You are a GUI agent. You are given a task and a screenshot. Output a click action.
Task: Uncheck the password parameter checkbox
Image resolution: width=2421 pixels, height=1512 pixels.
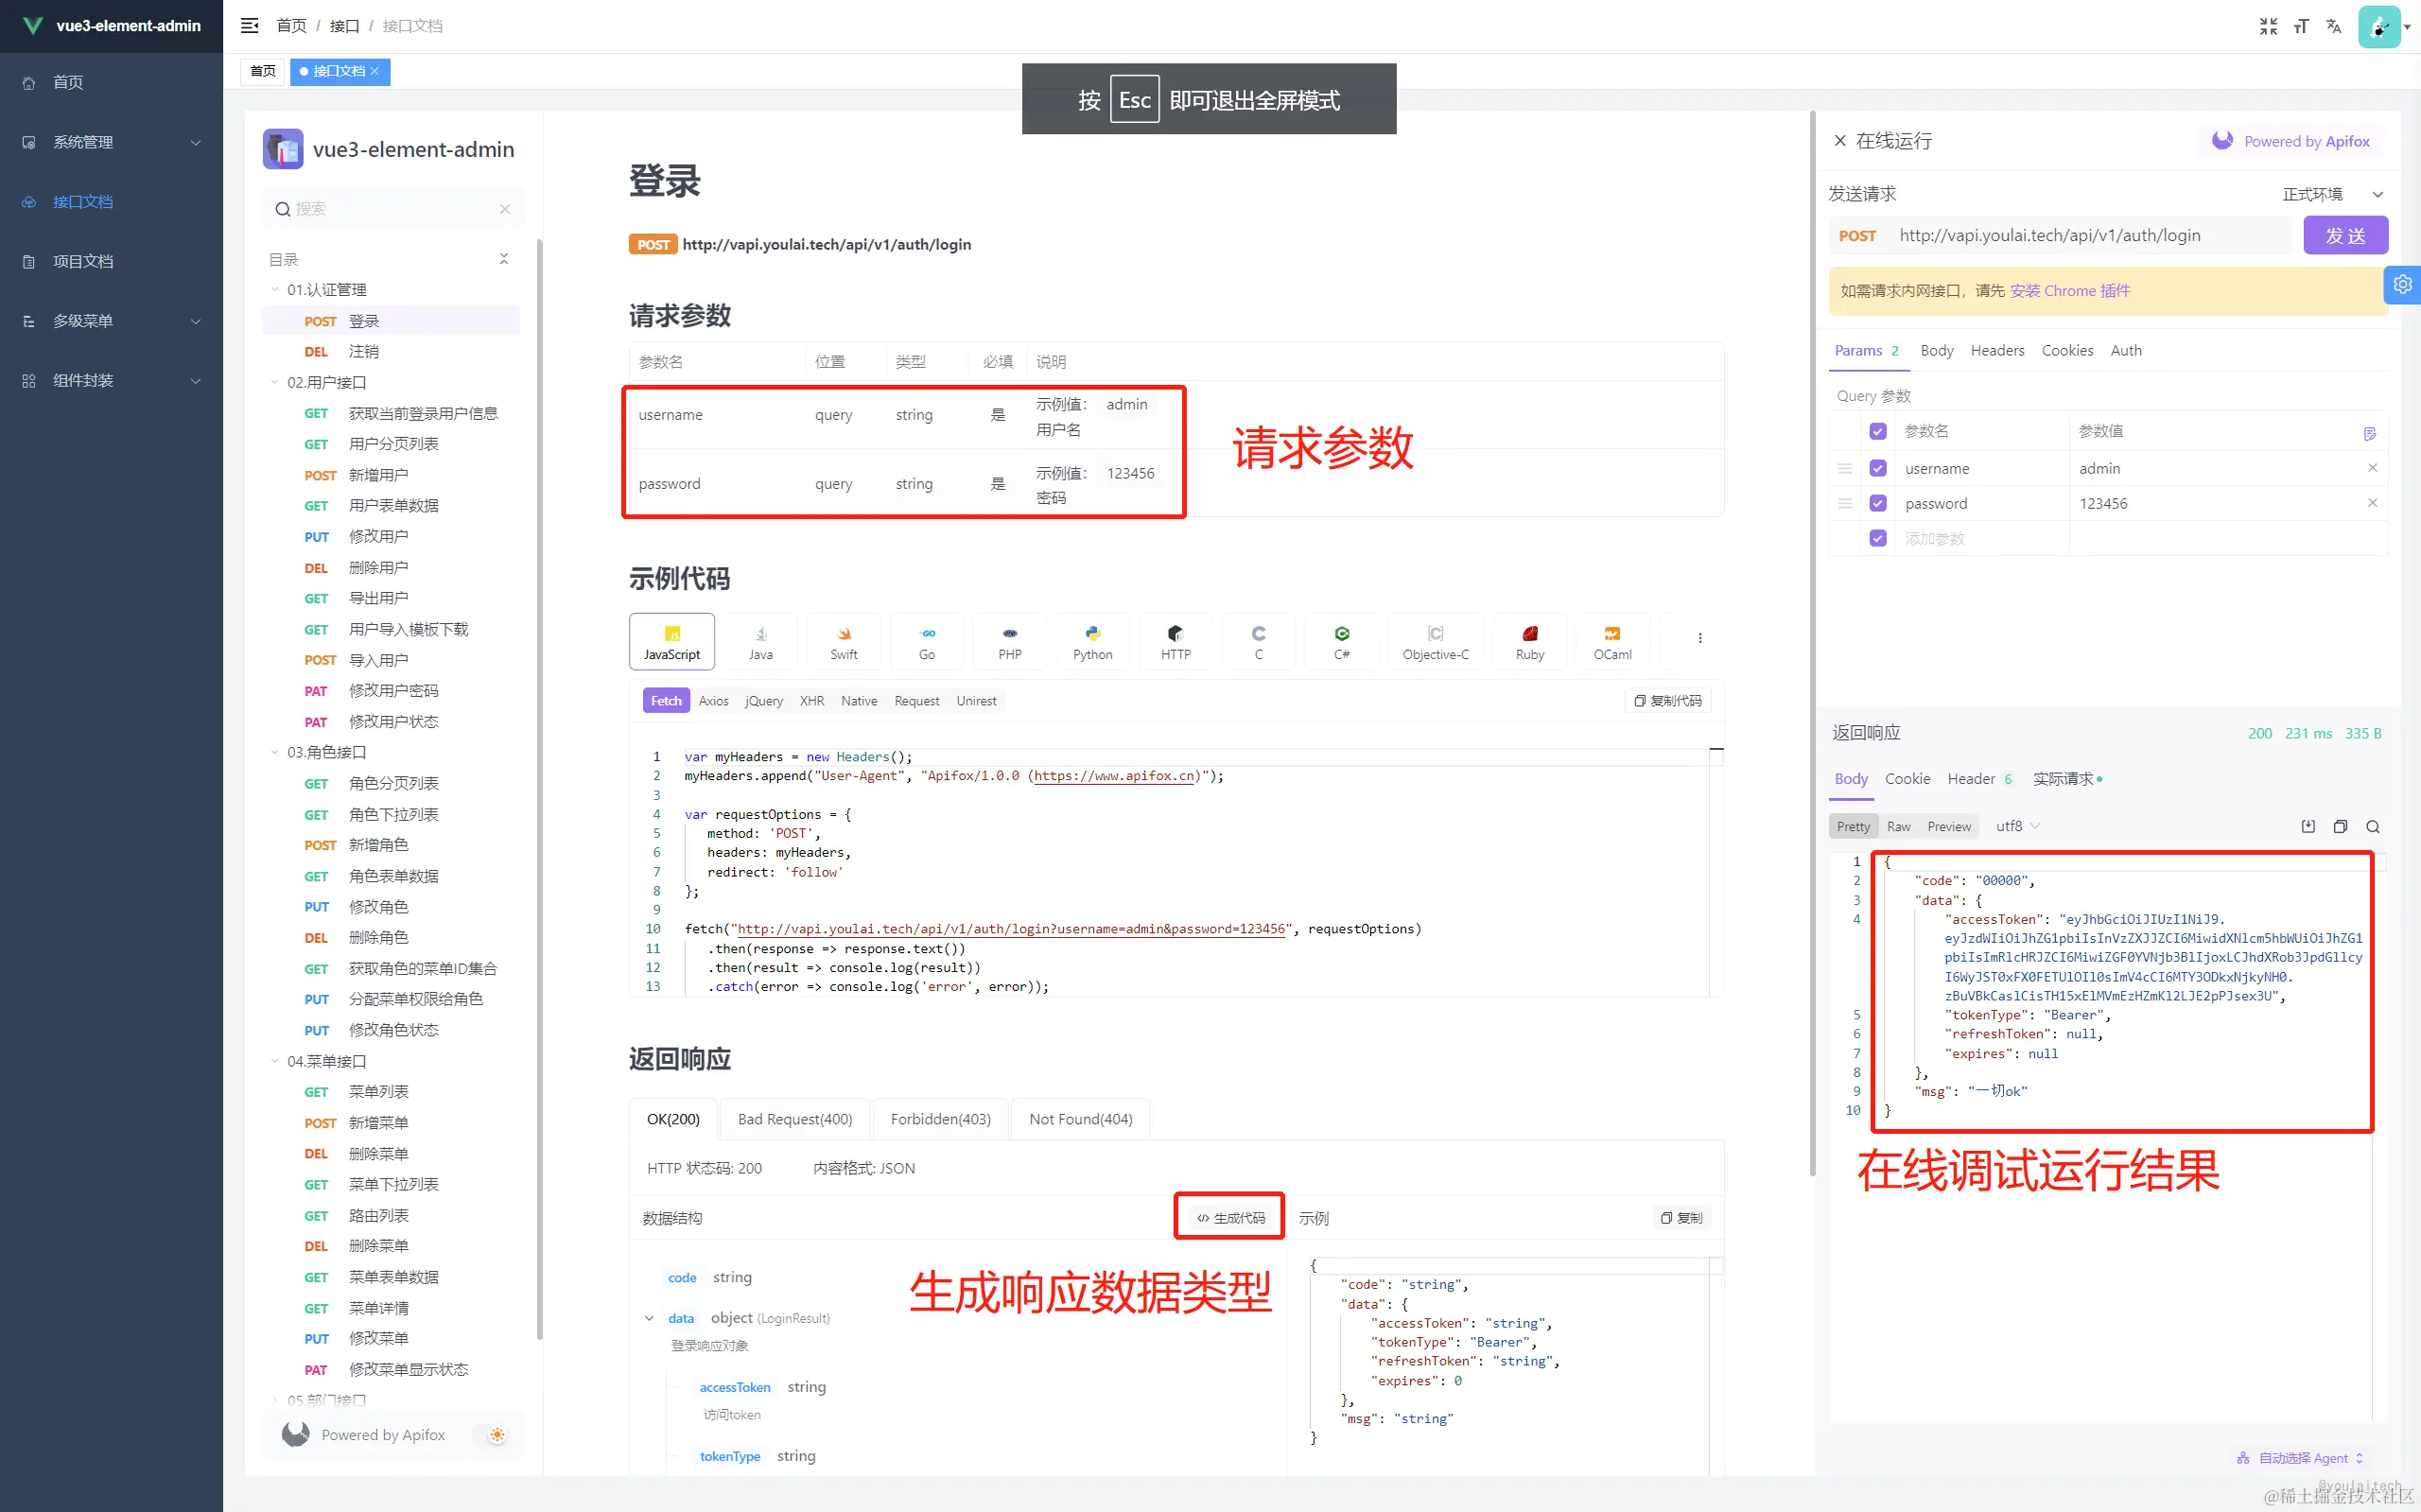pyautogui.click(x=1878, y=503)
